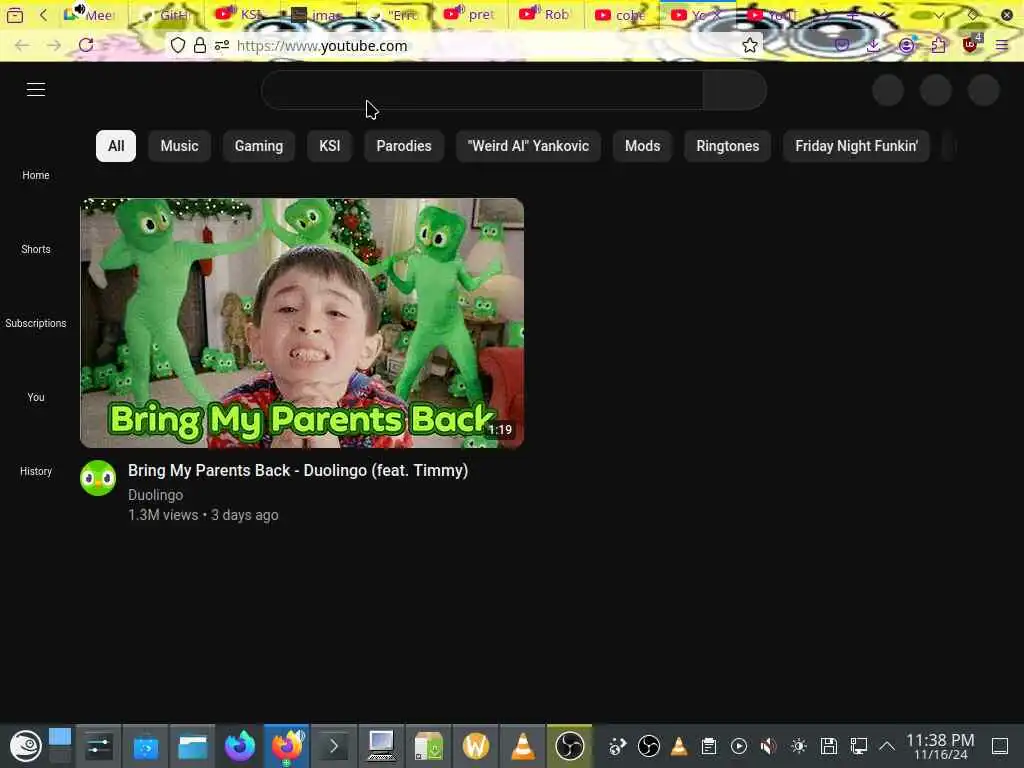This screenshot has width=1024, height=768.
Task: Filter feed by Parodies chip
Action: coord(404,146)
